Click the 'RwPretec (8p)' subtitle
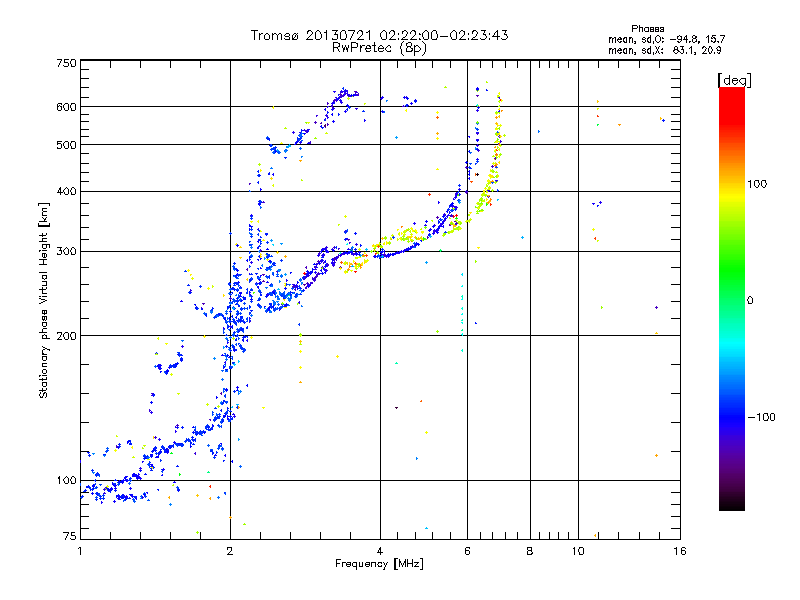Viewport: 800px width, 600px height. [379, 48]
